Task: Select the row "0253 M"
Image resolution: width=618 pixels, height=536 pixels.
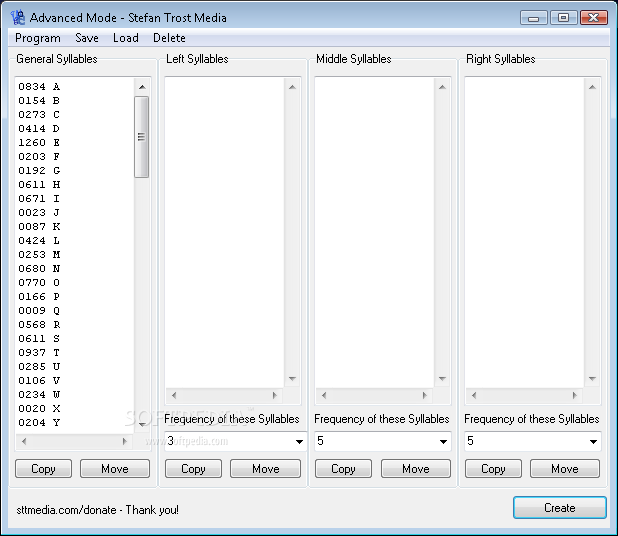Action: (39, 255)
